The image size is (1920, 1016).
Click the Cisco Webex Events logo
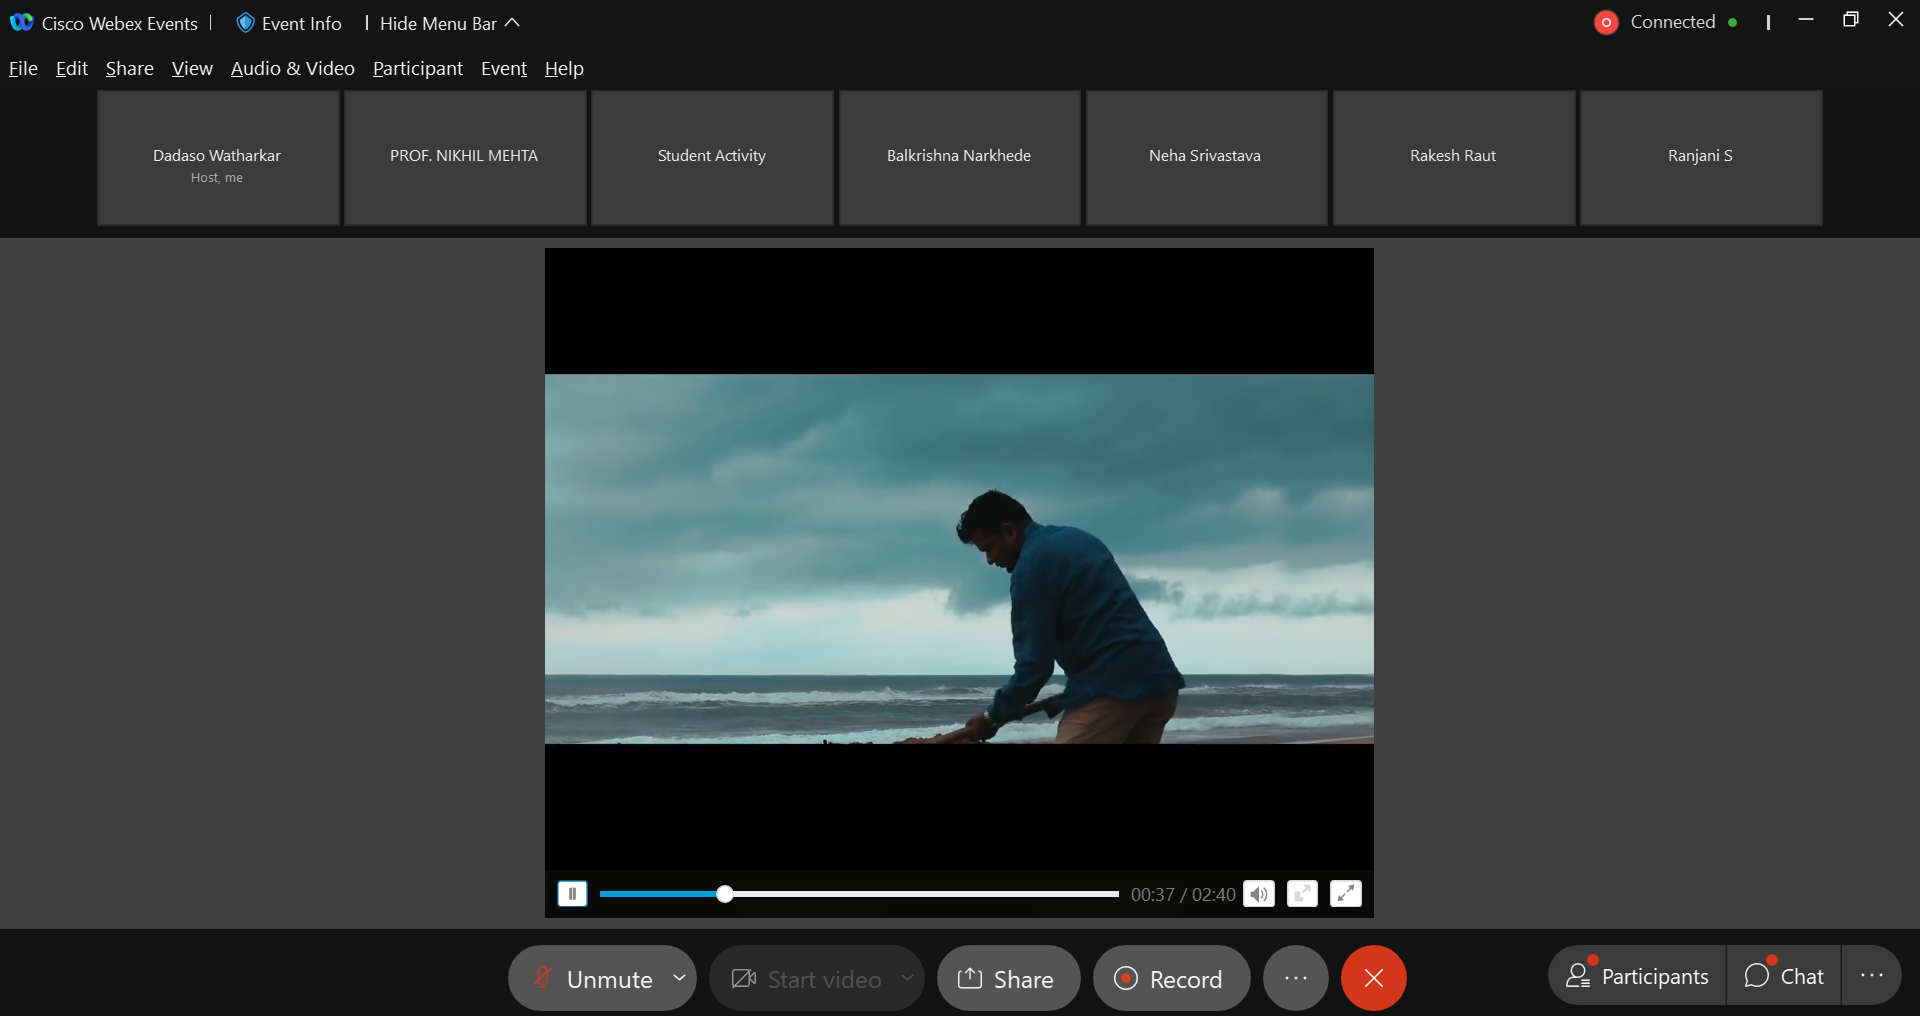click(22, 22)
